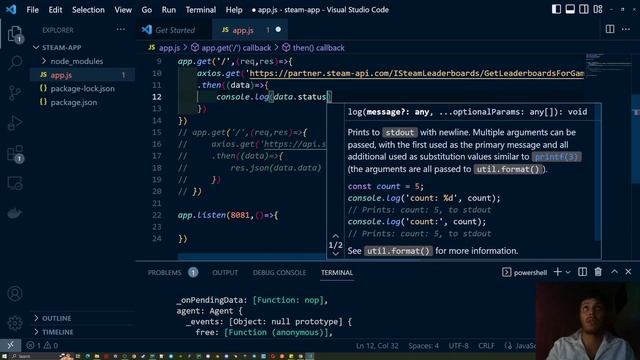The height and width of the screenshot is (360, 640).
Task: Switch to the TERMINAL panel tab
Action: [x=337, y=272]
